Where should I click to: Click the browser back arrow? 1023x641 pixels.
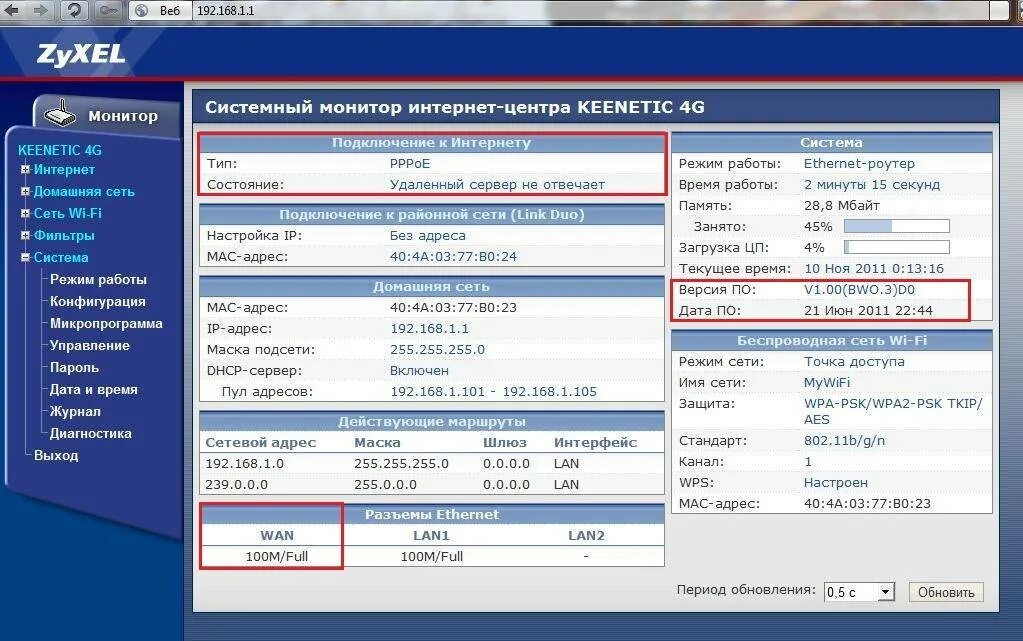pyautogui.click(x=11, y=10)
